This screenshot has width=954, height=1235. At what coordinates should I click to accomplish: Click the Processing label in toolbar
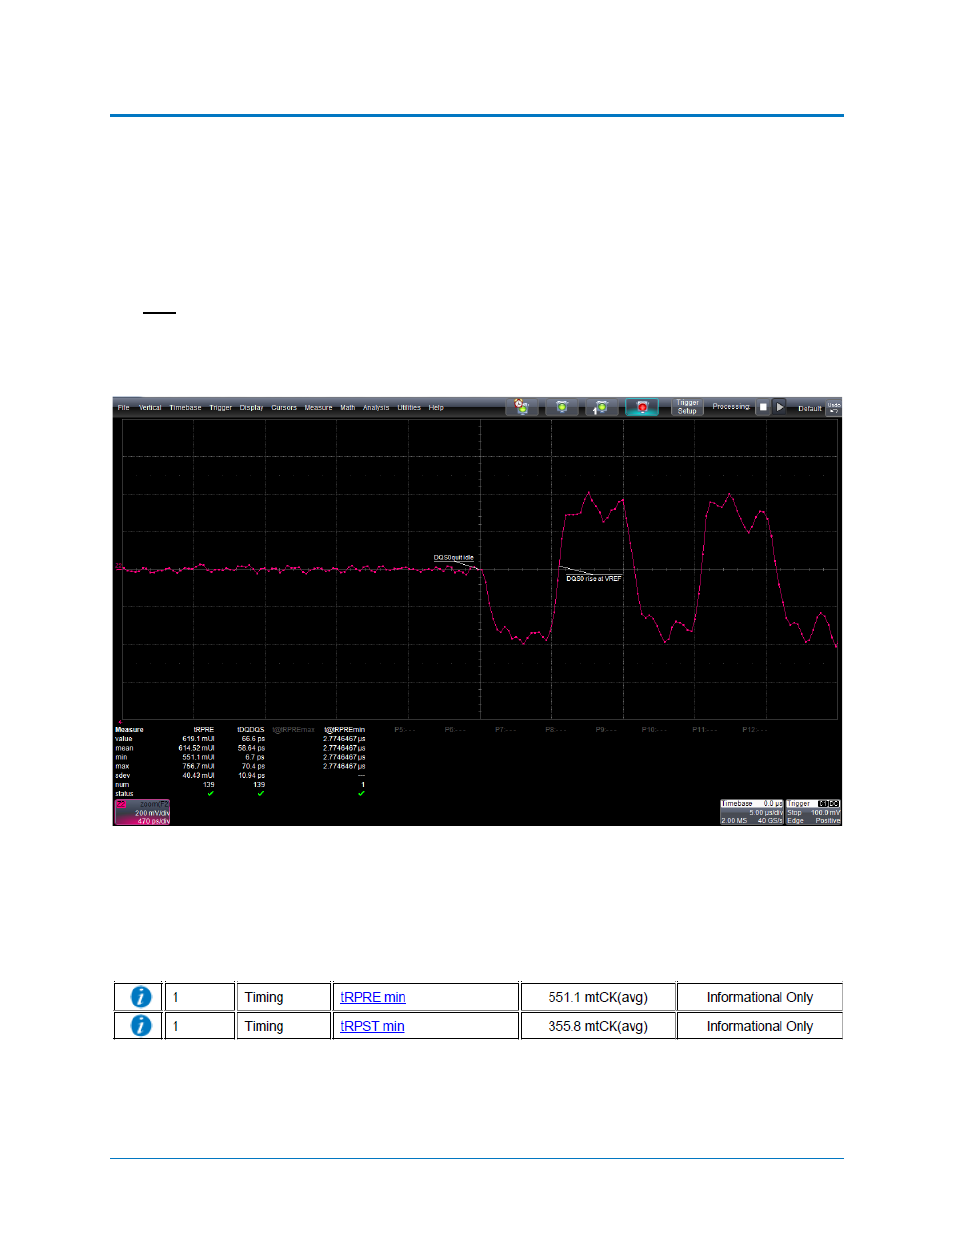(731, 407)
